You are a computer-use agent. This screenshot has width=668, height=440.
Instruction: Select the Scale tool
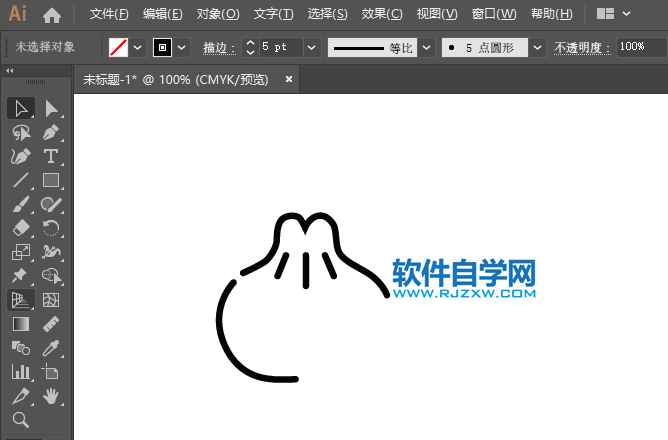[x=21, y=252]
